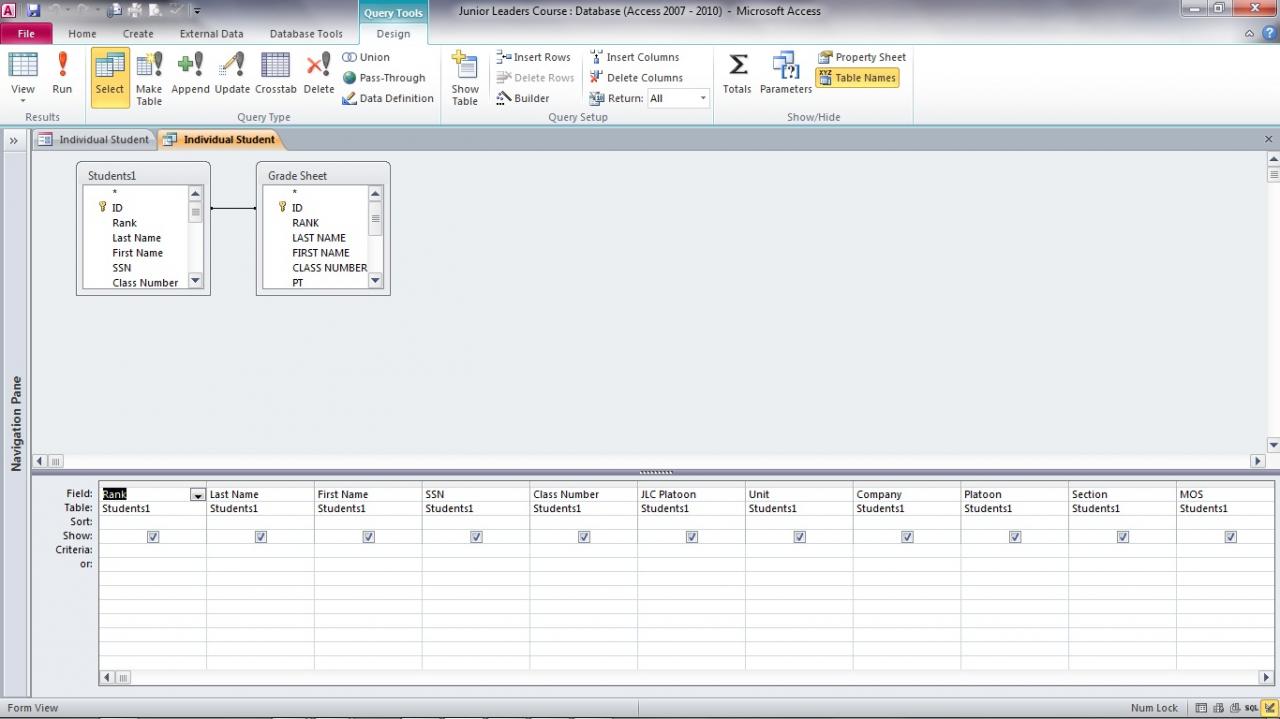Save using the quick access Save icon
This screenshot has height=719, width=1280.
click(34, 10)
